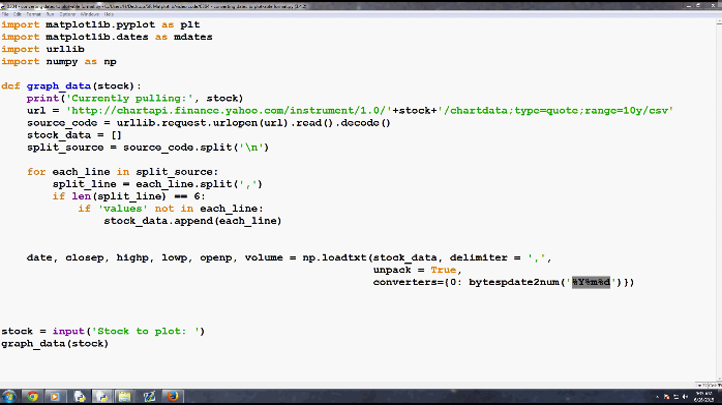
Task: Click the 'stock_data.append(each_line)' line
Action: pyautogui.click(x=192, y=221)
